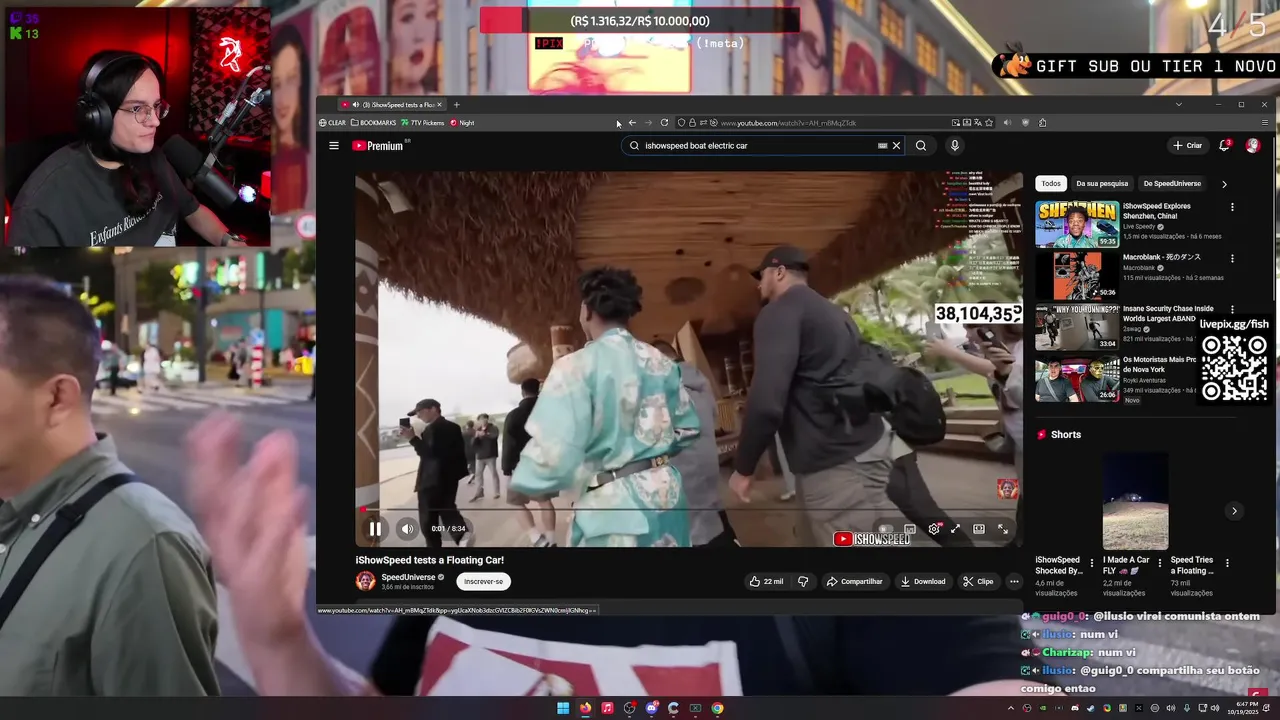Open more actions beside the Clipe button
This screenshot has width=1280, height=720.
pos(1014,581)
